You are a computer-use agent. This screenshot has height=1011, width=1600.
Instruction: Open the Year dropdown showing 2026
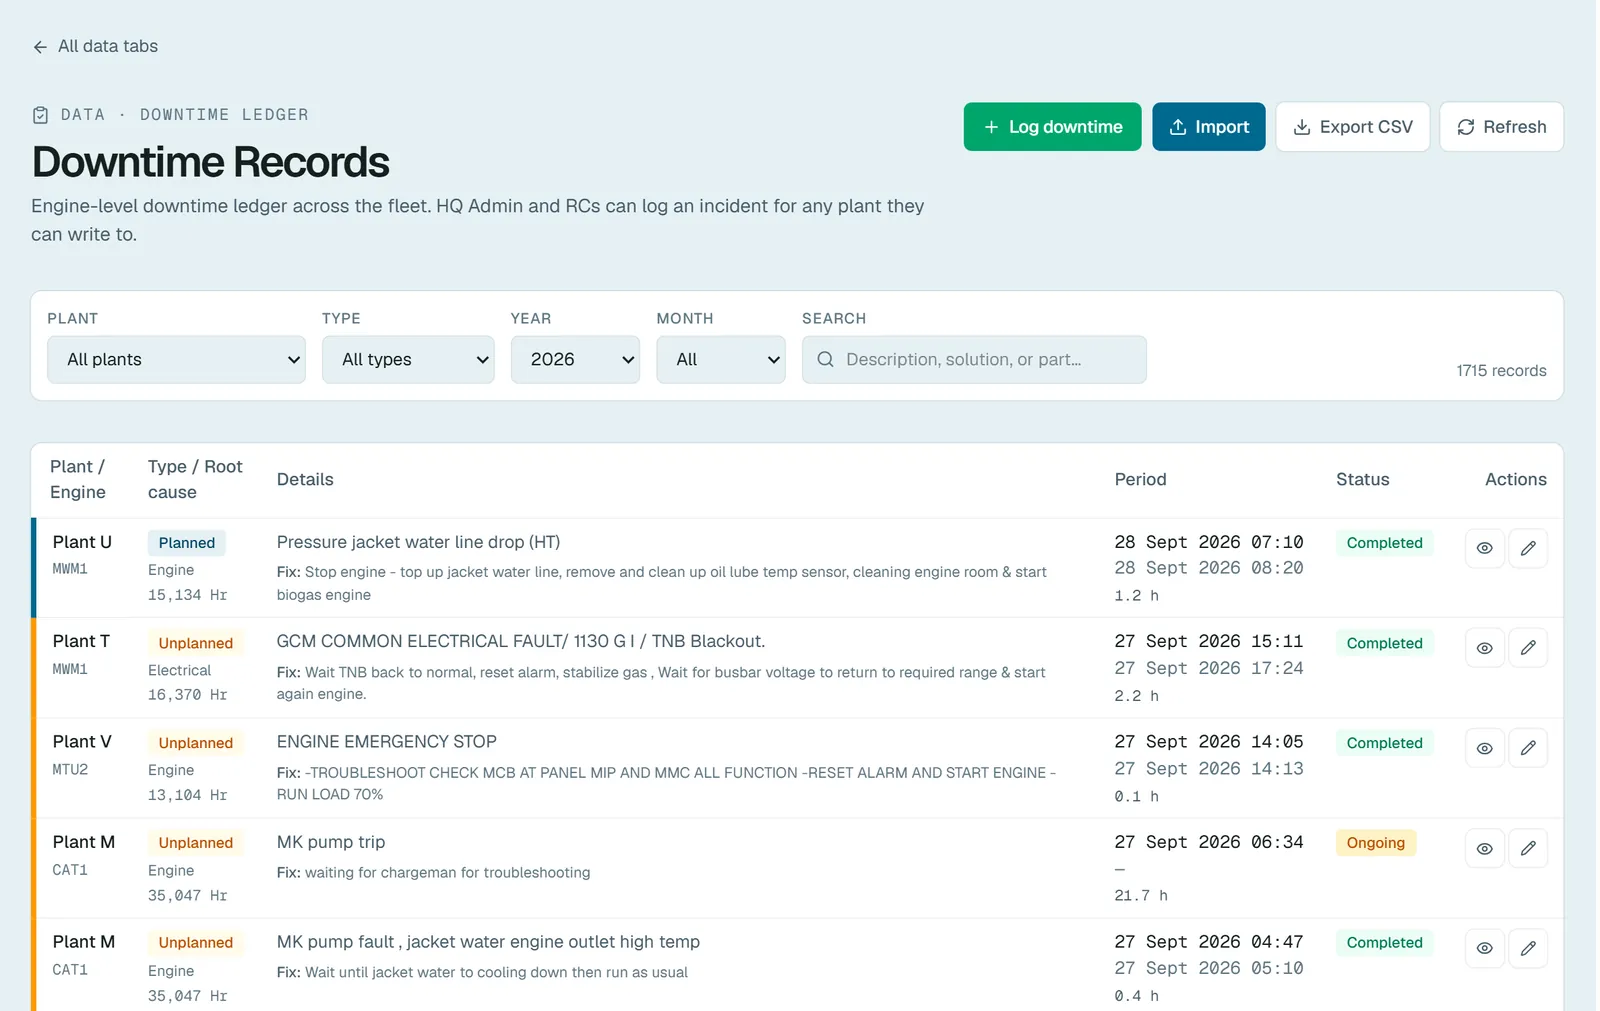[575, 359]
